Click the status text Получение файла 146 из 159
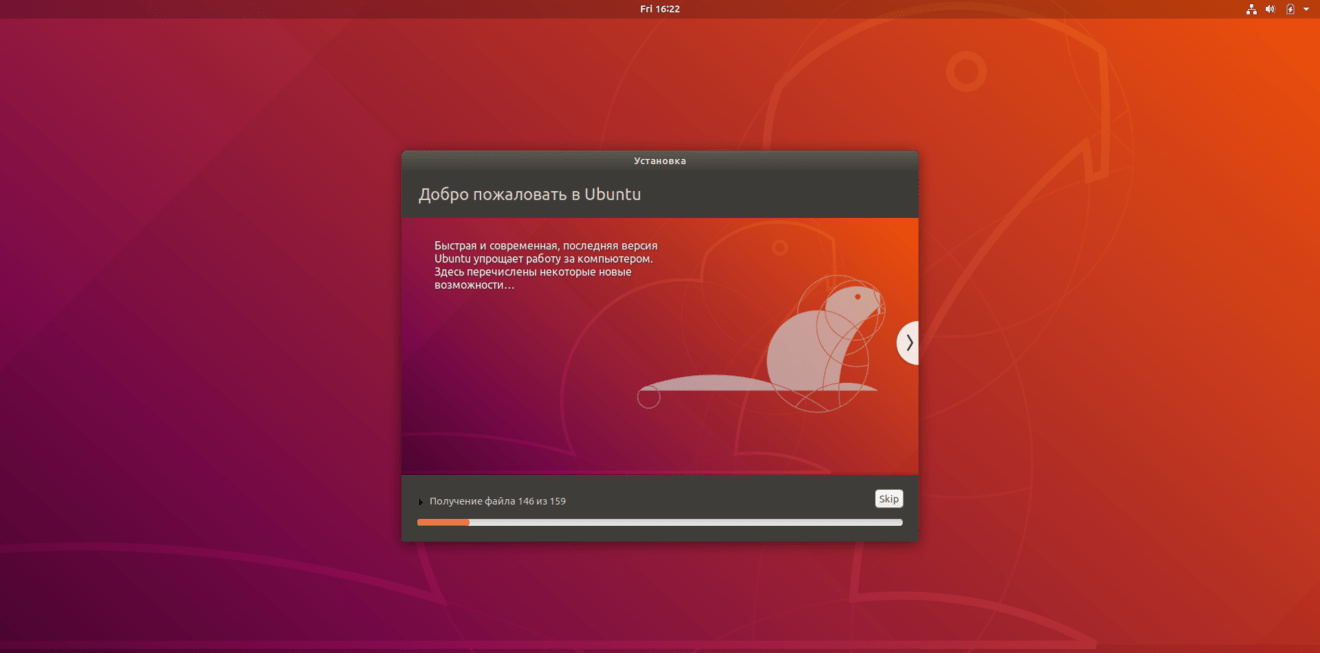 [x=496, y=500]
